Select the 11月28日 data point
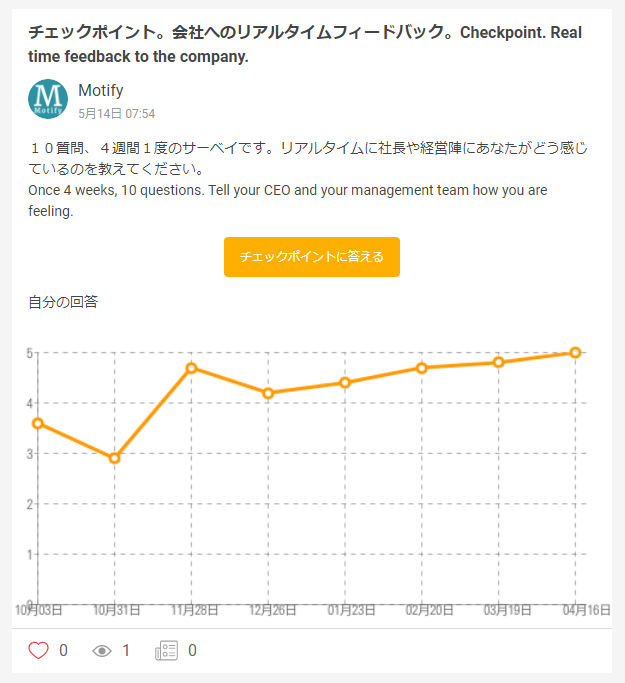 click(x=191, y=368)
